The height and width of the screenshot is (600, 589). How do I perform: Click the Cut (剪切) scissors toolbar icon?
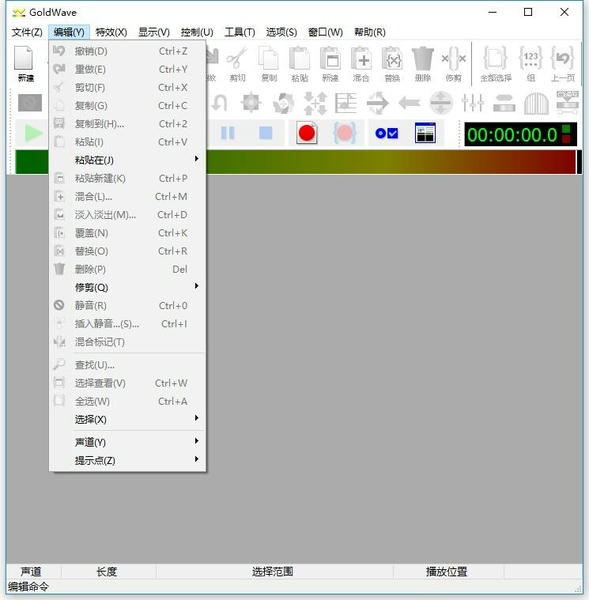click(237, 64)
